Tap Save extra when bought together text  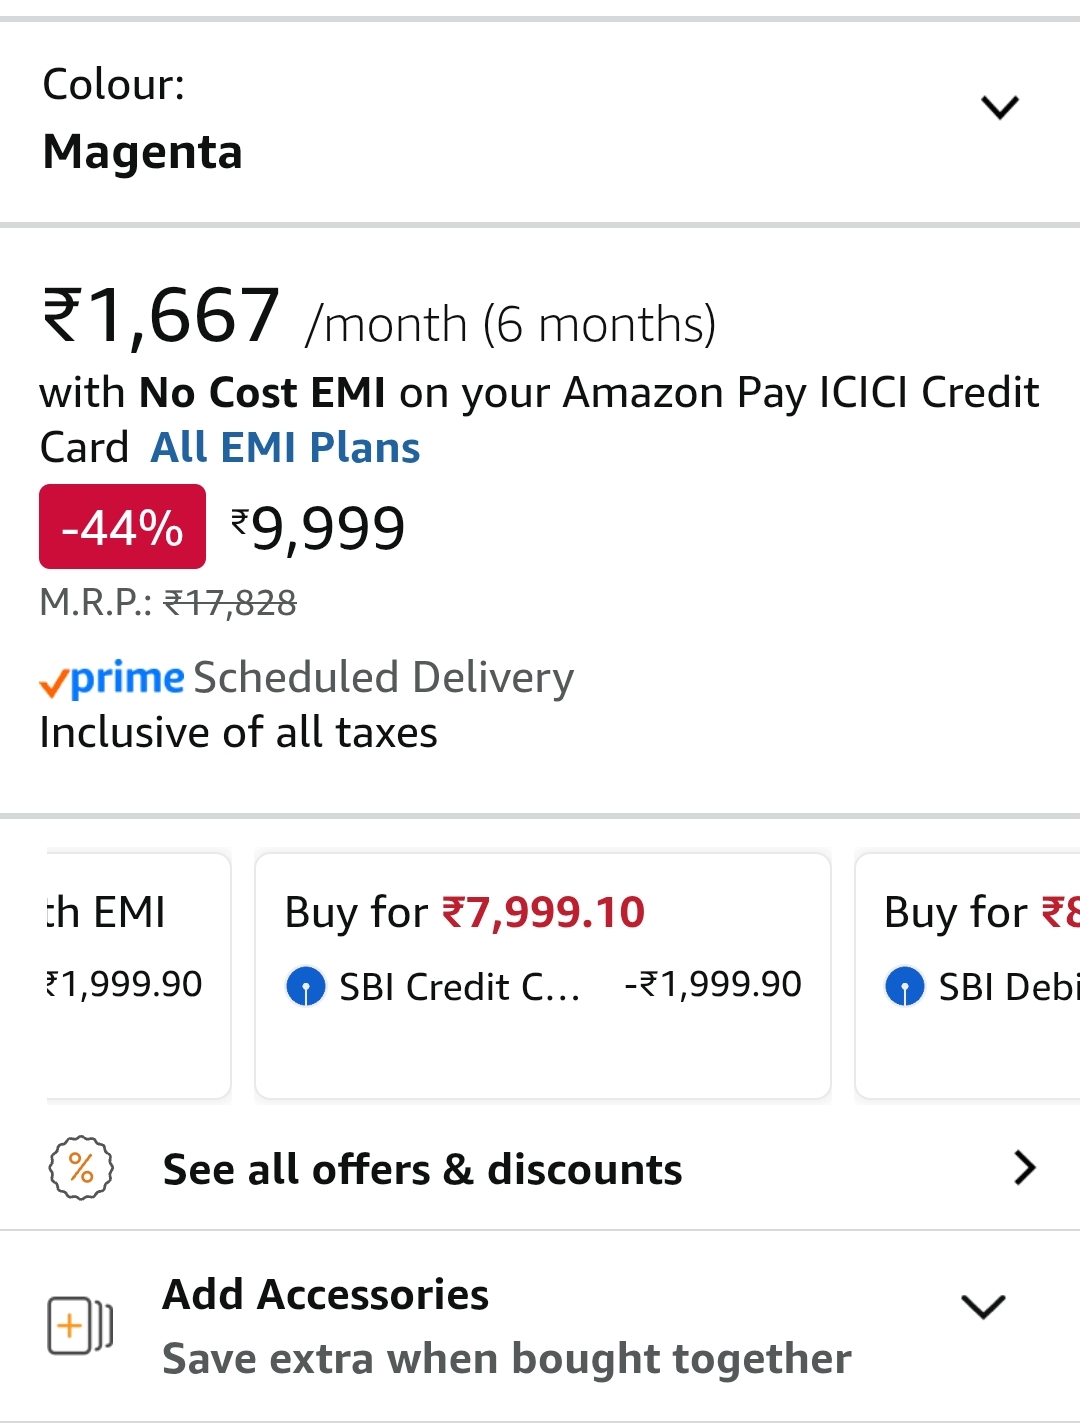tap(506, 1359)
